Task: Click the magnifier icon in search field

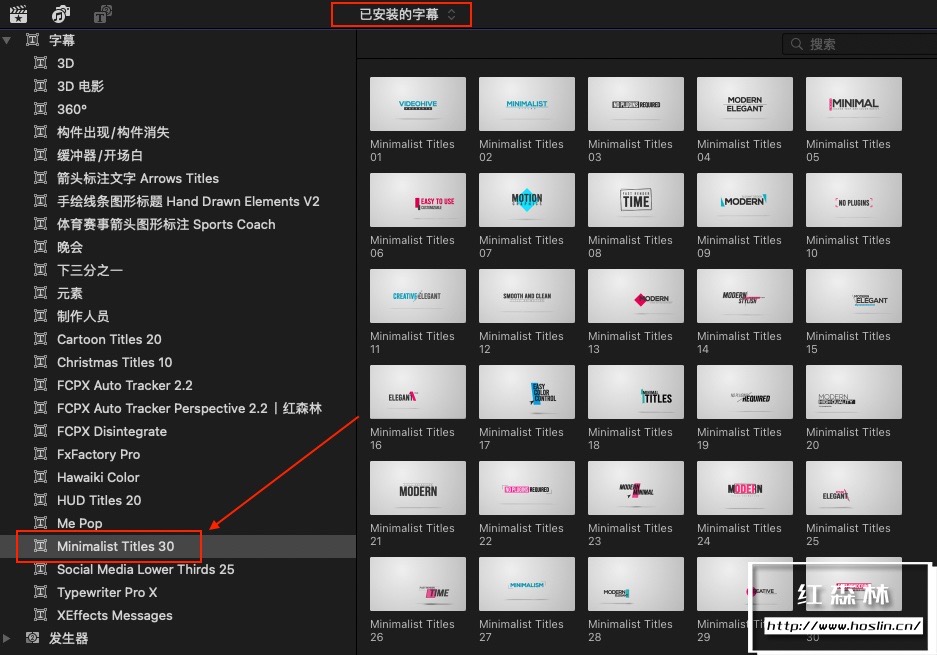Action: click(796, 44)
